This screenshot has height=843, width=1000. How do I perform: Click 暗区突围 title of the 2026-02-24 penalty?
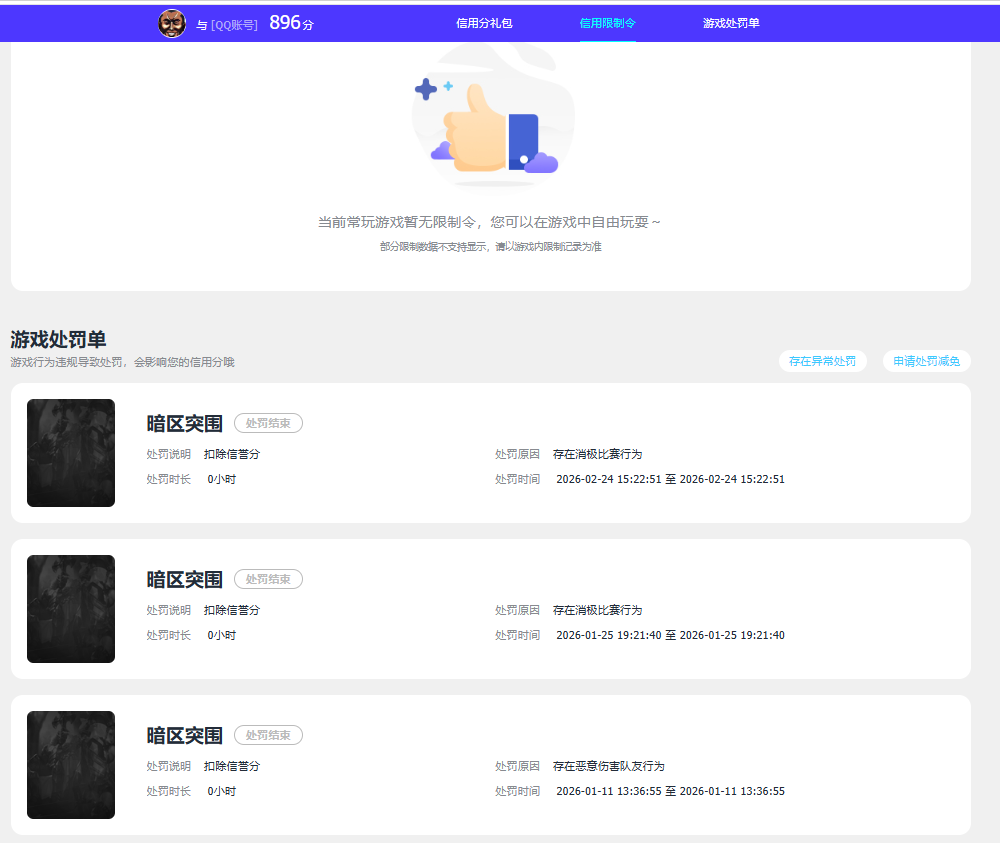click(x=185, y=424)
